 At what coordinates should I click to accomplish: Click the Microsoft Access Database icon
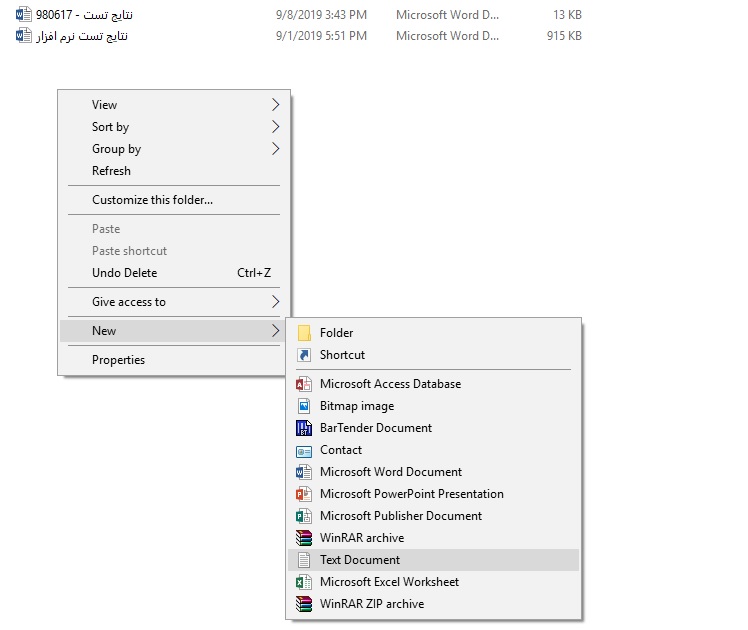click(304, 384)
